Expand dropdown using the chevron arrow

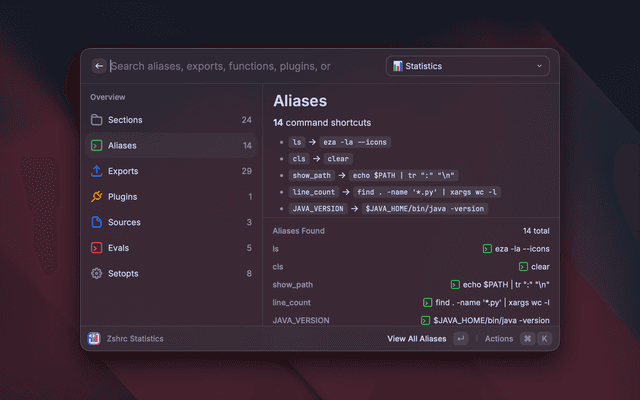click(540, 66)
